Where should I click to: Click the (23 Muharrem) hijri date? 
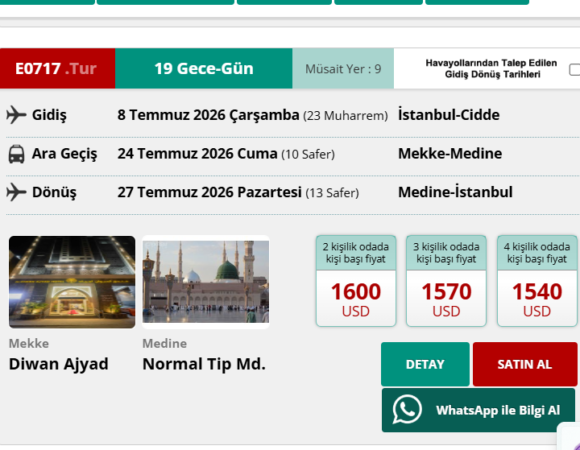[x=345, y=116]
